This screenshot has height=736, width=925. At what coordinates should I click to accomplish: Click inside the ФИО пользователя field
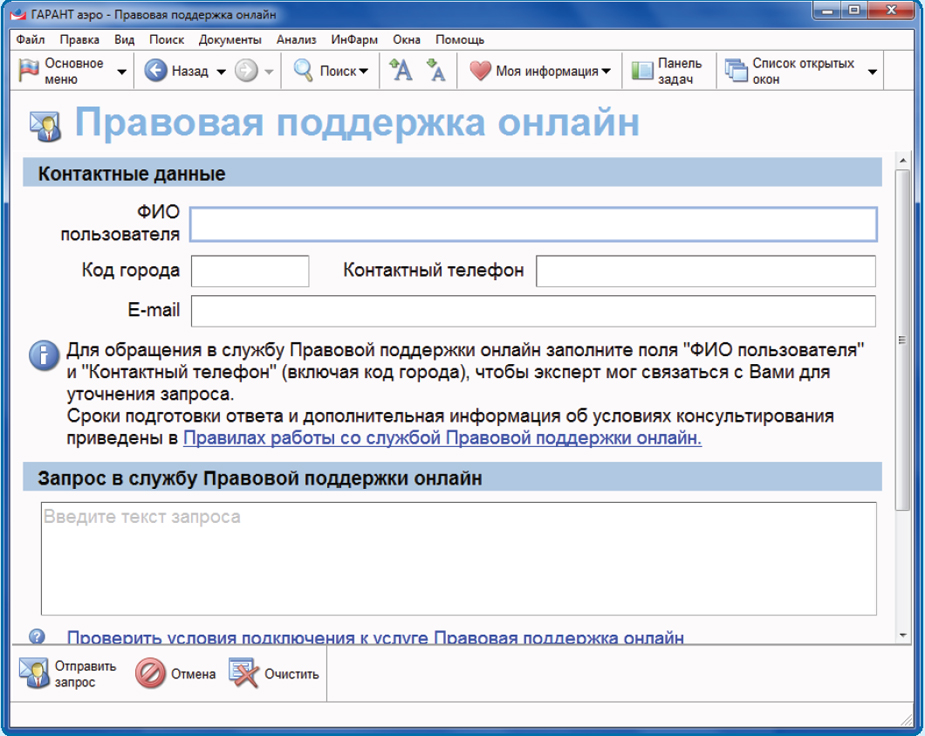[x=535, y=224]
